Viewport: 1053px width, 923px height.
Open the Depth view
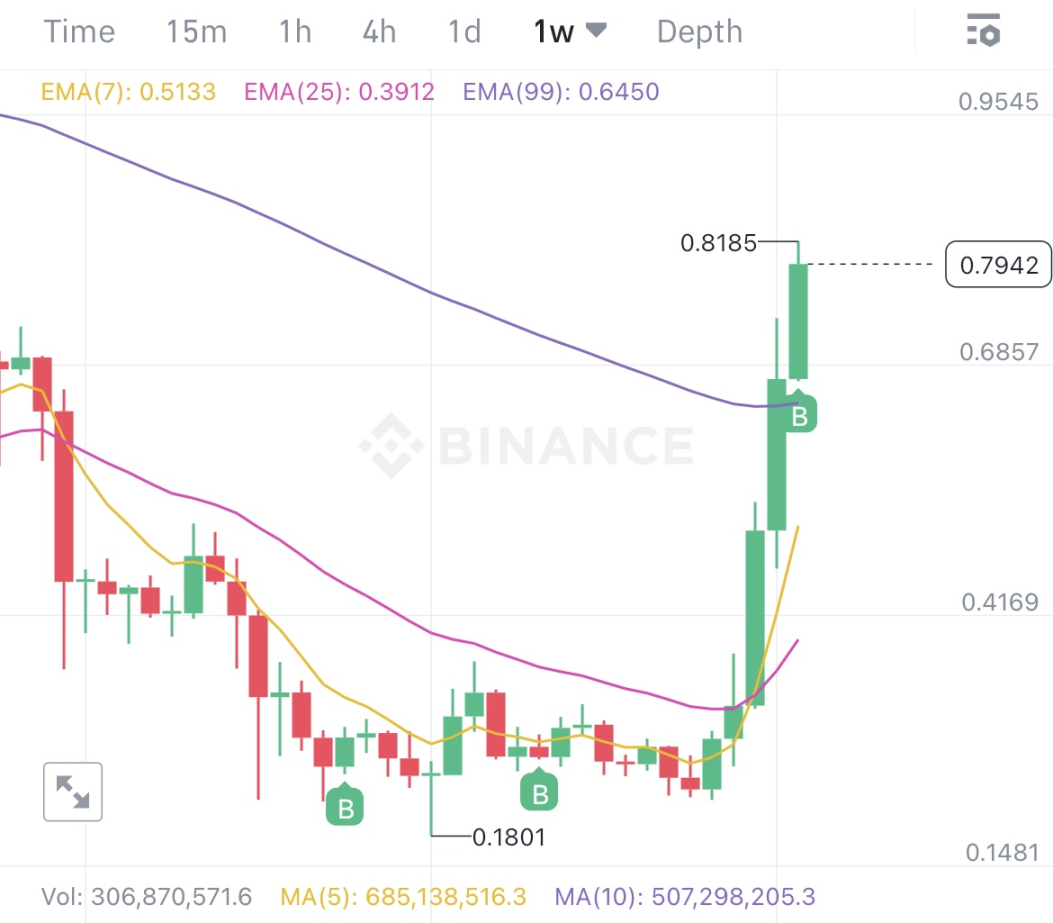[699, 31]
